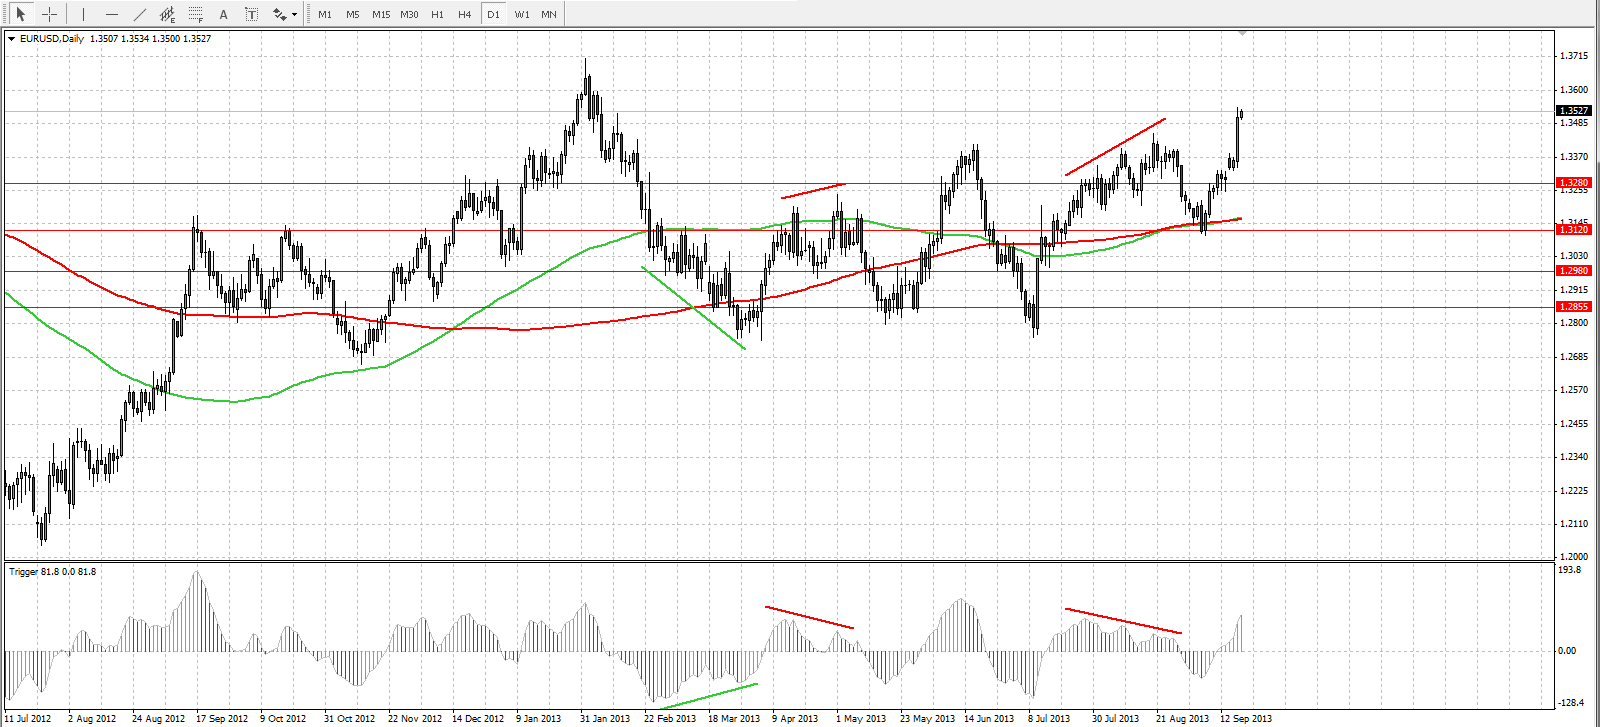This screenshot has height=727, width=1600.
Task: Select the arrow cursor tool
Action: [20, 14]
